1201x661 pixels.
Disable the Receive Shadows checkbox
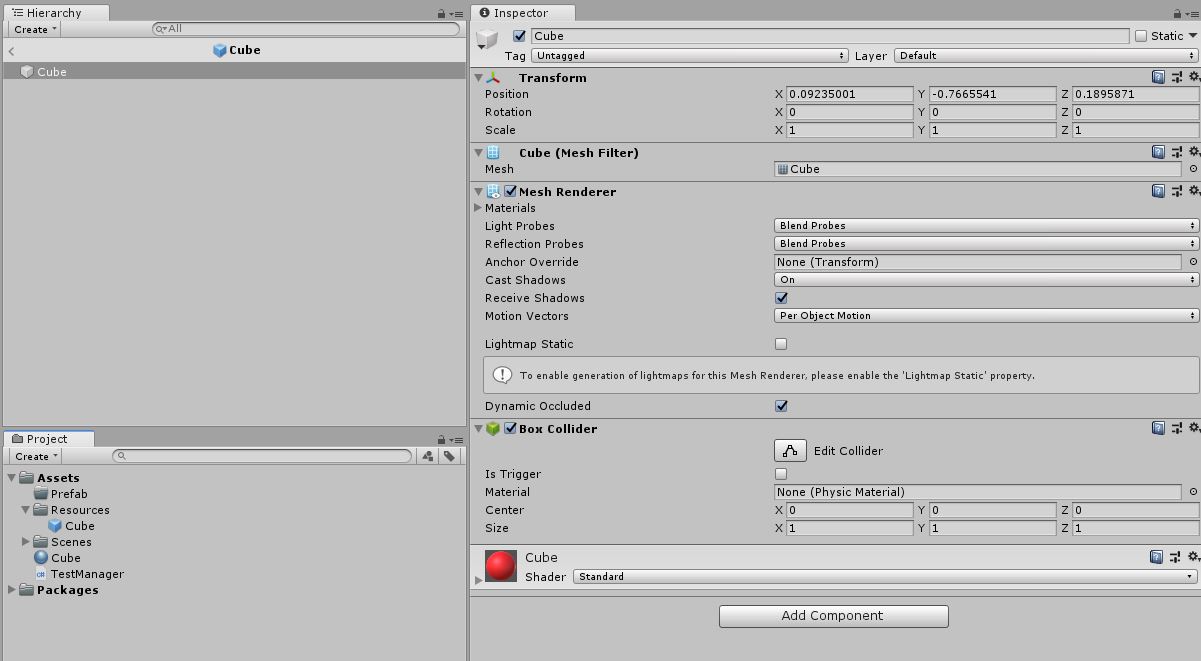pos(781,298)
